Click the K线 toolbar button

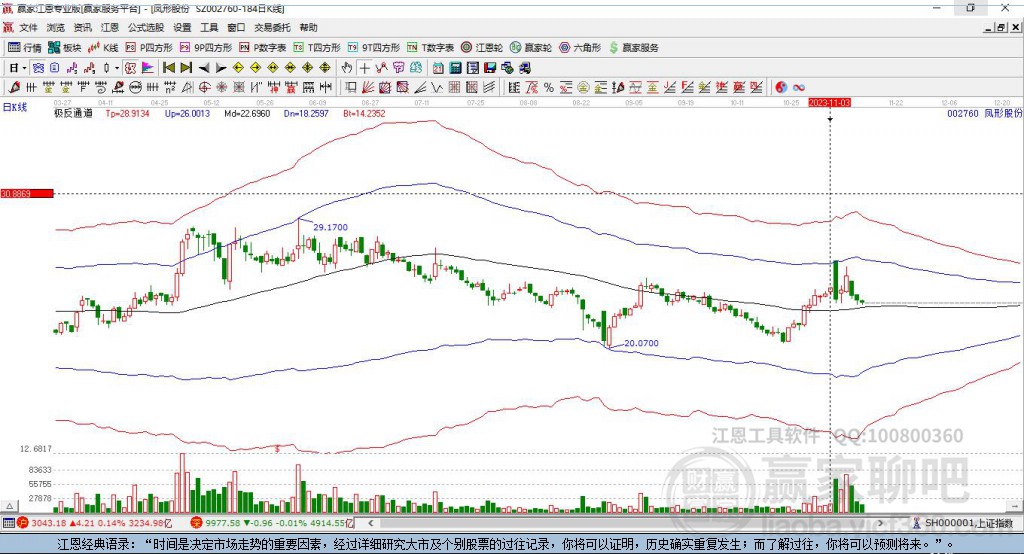click(104, 47)
